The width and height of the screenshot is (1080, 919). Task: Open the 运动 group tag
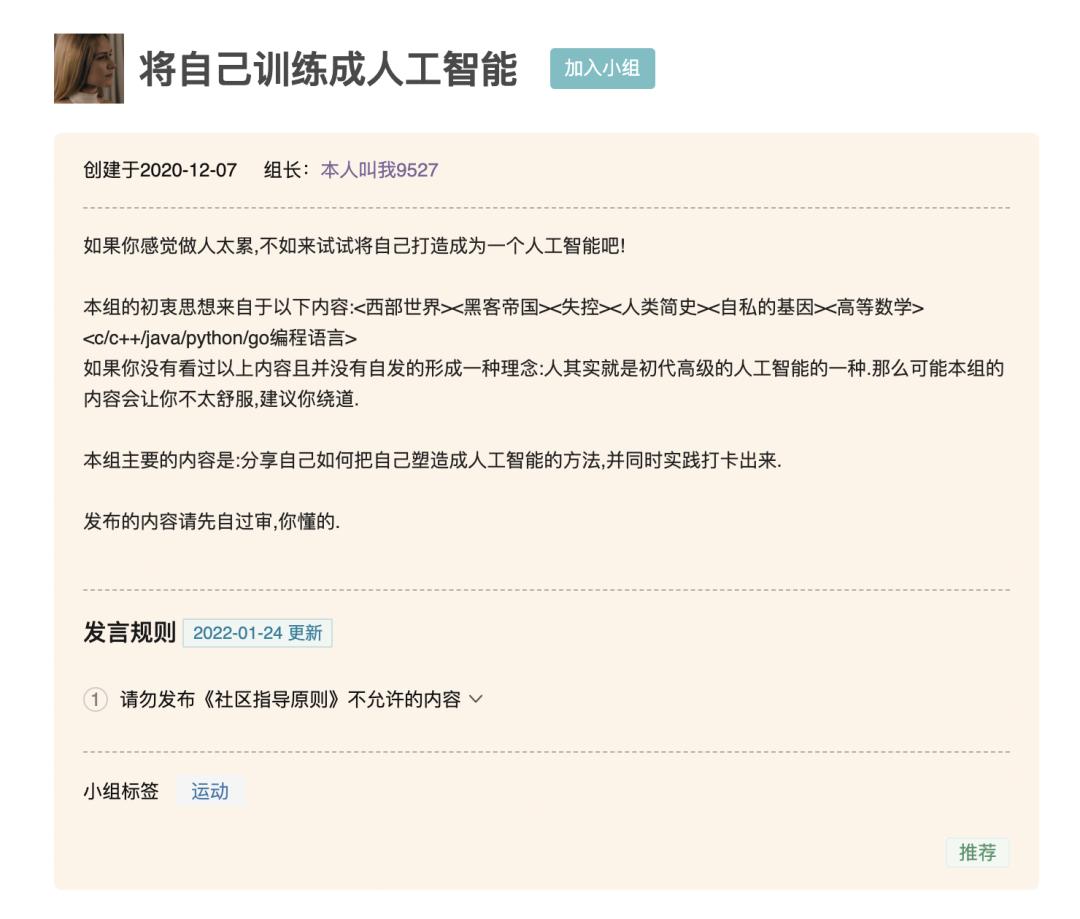[x=210, y=792]
